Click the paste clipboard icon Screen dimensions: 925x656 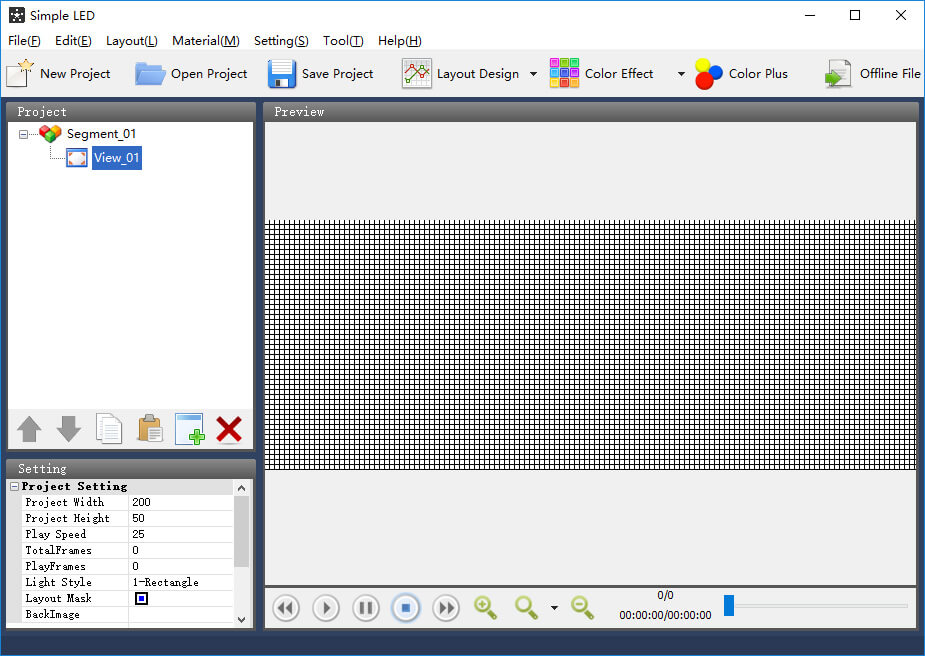(x=150, y=429)
